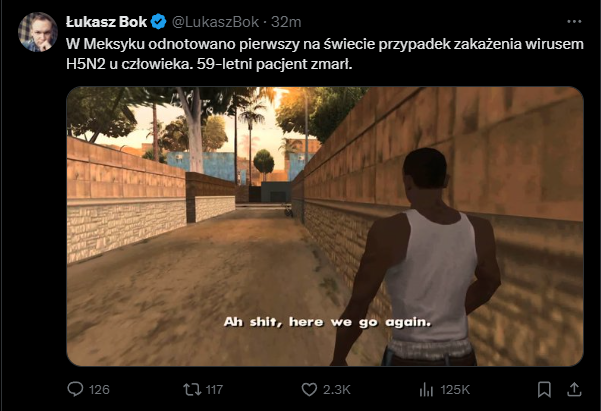Open Łukasz Bok profile avatar
The height and width of the screenshot is (411, 601).
coord(38,32)
